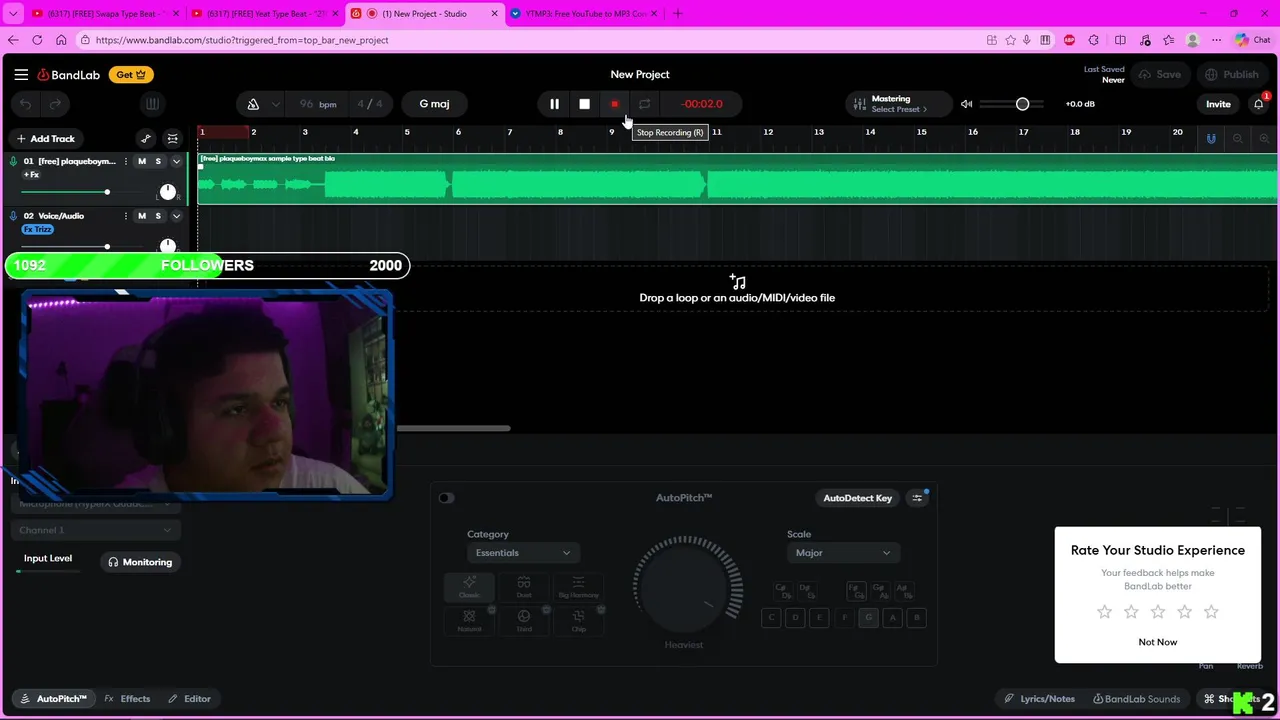Image resolution: width=1280 pixels, height=720 pixels.
Task: Click track 01 pan knob
Action: pos(168,191)
